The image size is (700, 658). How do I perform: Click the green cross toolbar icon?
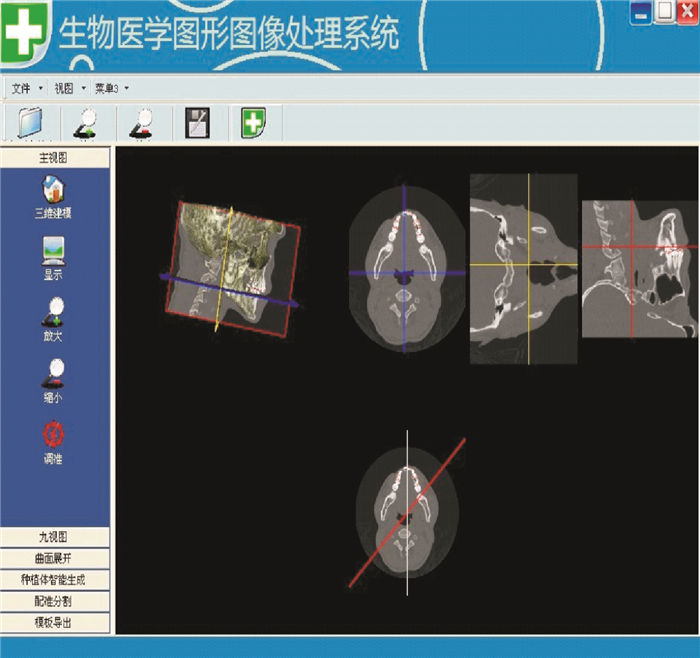[253, 123]
